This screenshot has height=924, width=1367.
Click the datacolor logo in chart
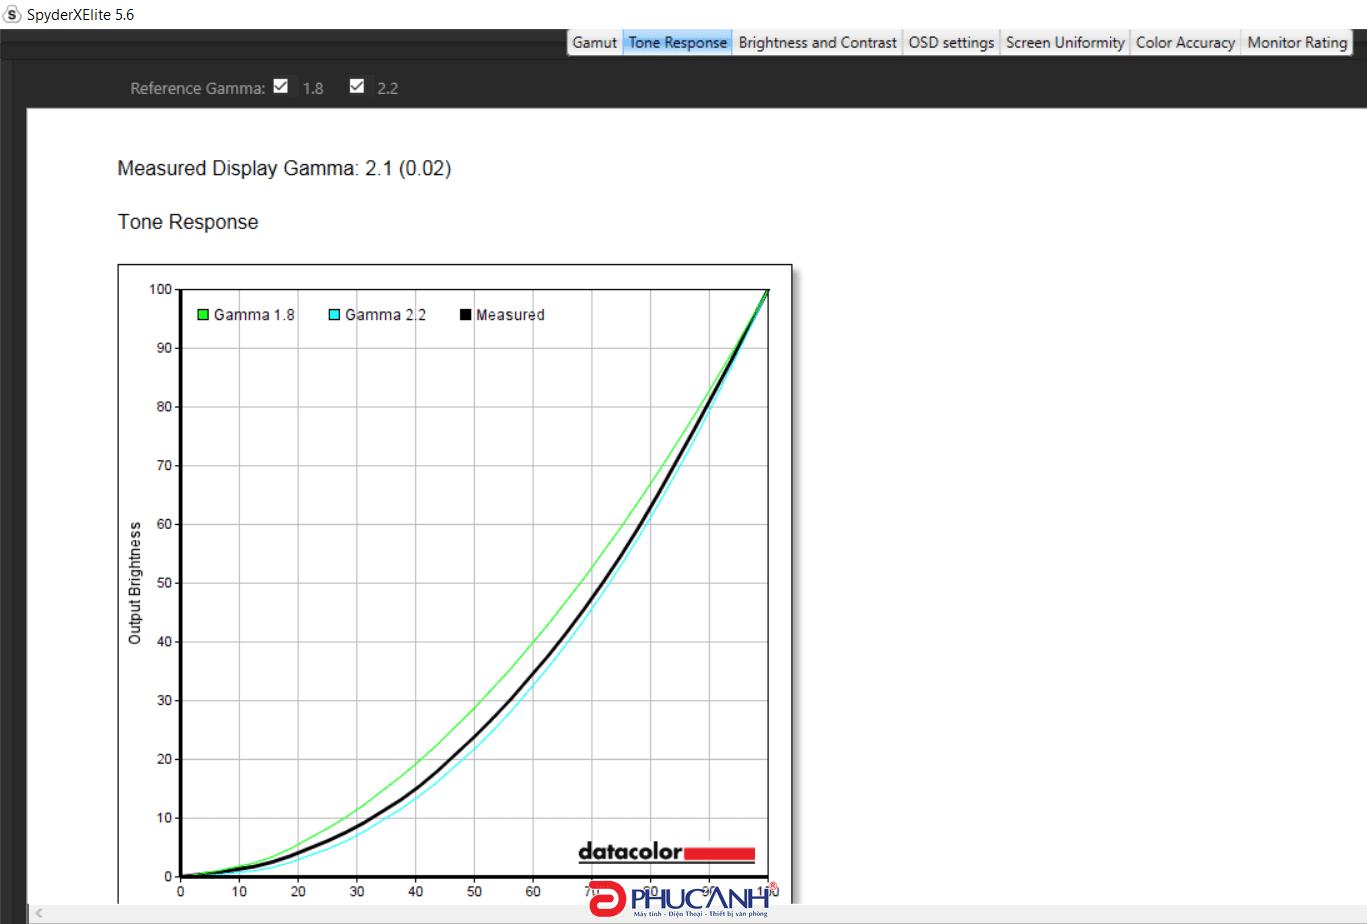(667, 853)
